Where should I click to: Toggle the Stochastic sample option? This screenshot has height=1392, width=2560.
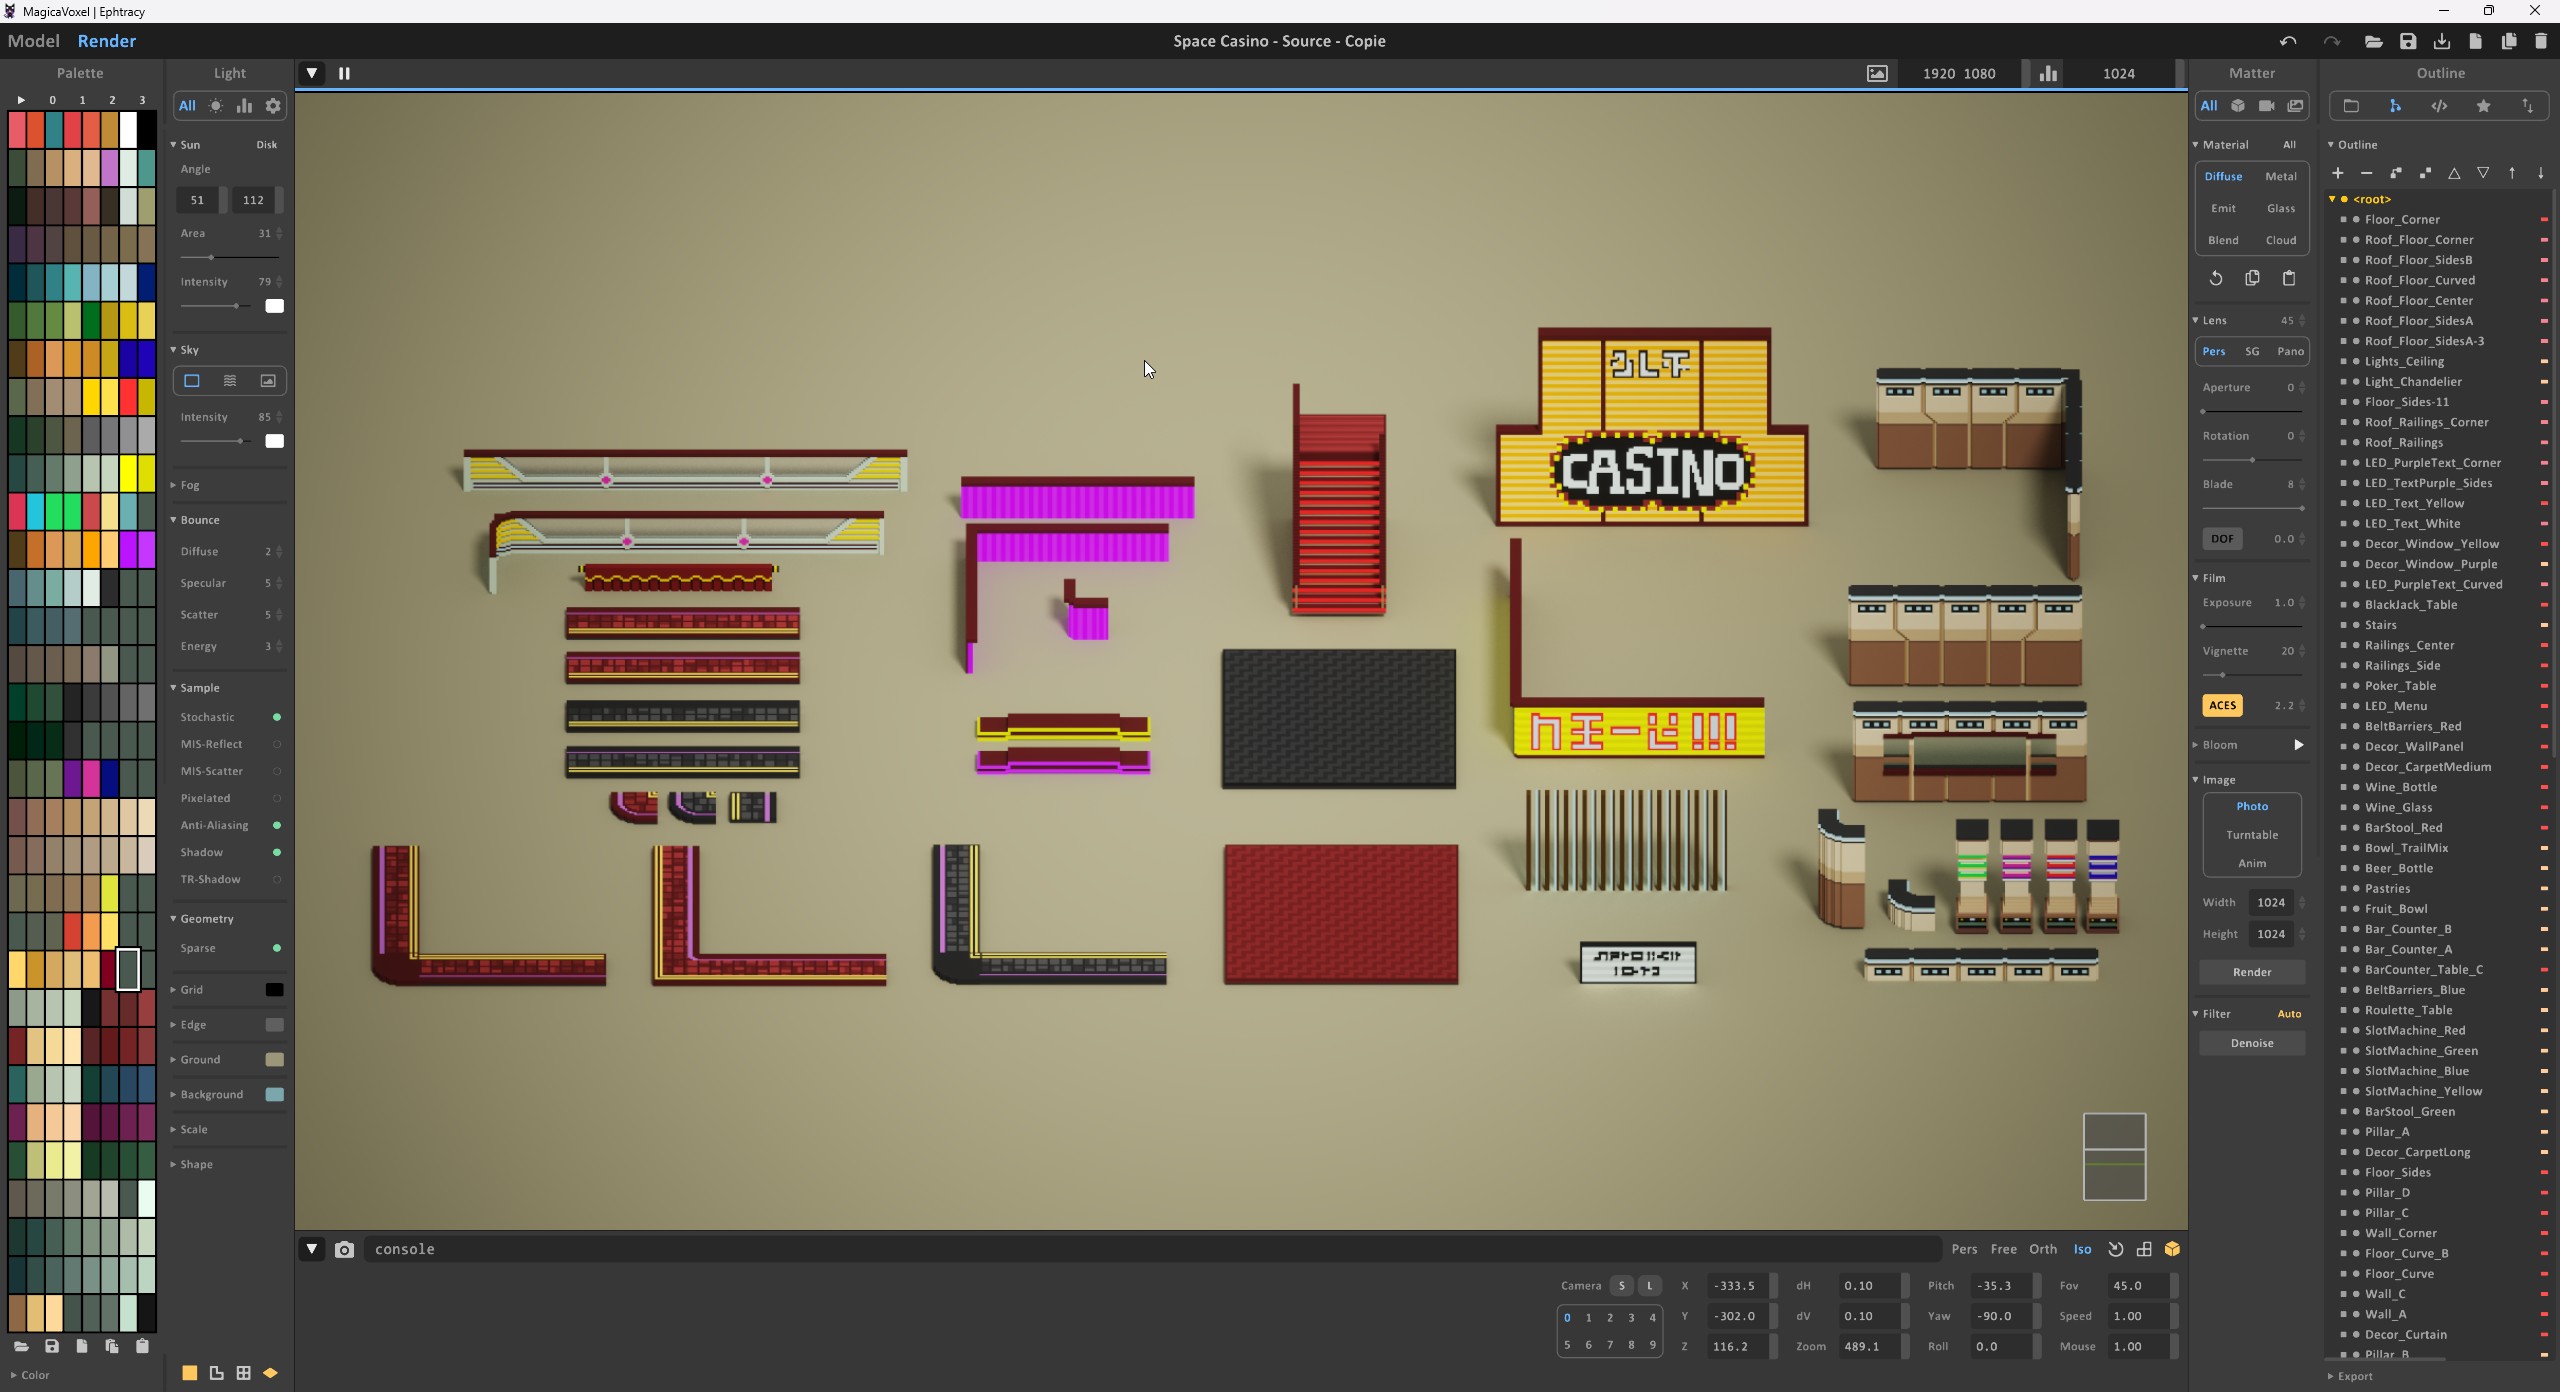click(x=277, y=717)
